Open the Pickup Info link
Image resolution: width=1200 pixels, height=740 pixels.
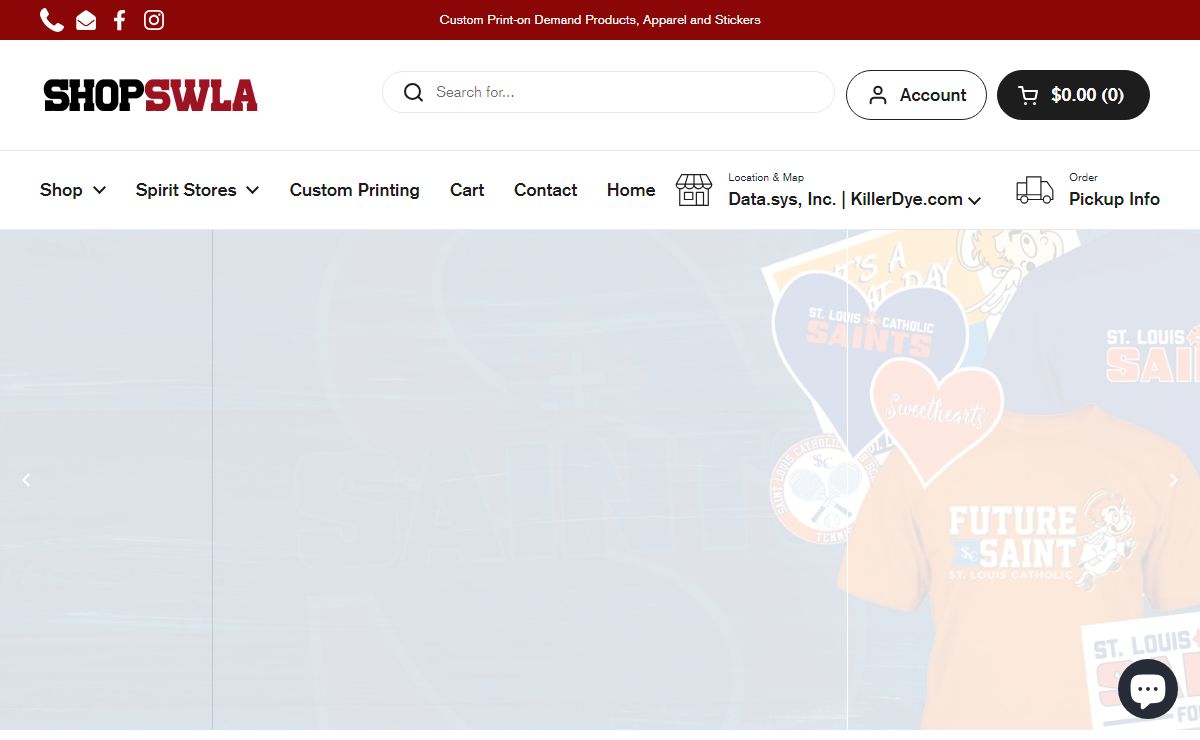tap(1114, 199)
